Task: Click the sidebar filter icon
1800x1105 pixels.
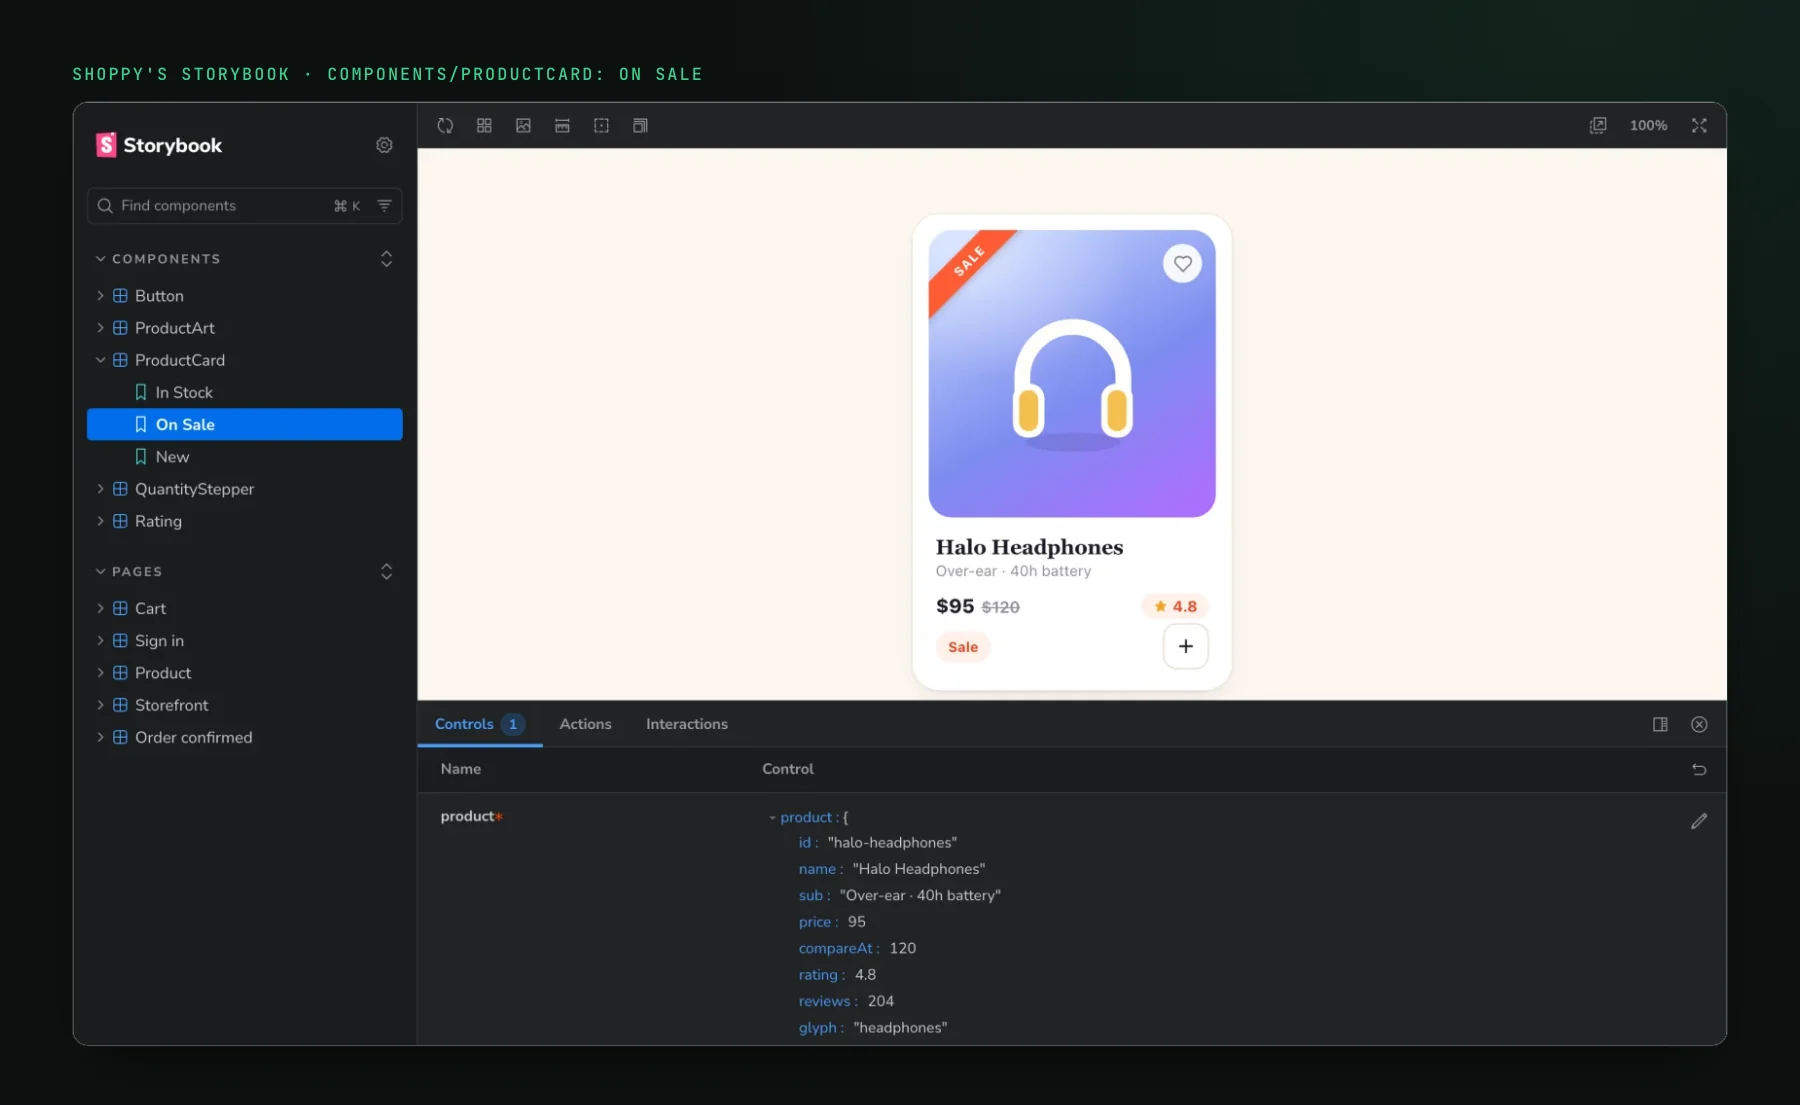Action: [384, 205]
